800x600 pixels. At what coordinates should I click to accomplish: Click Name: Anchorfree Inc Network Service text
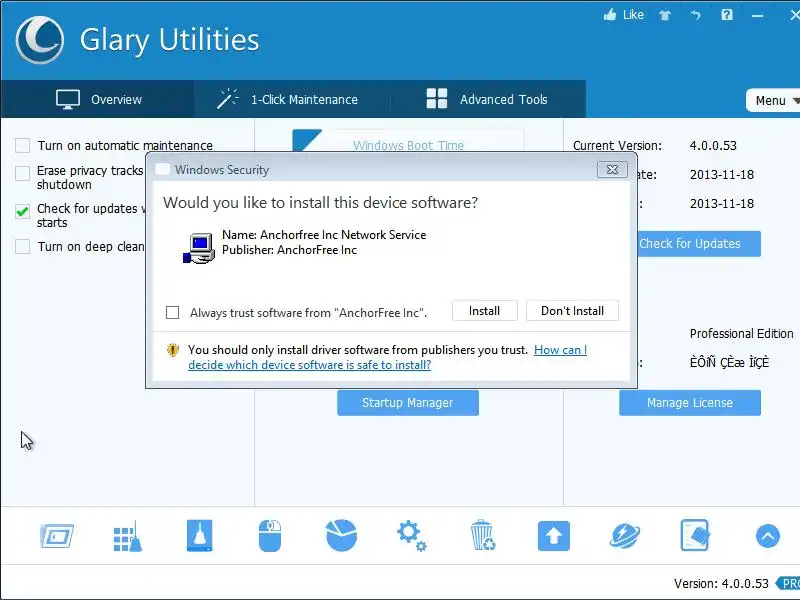[324, 235]
